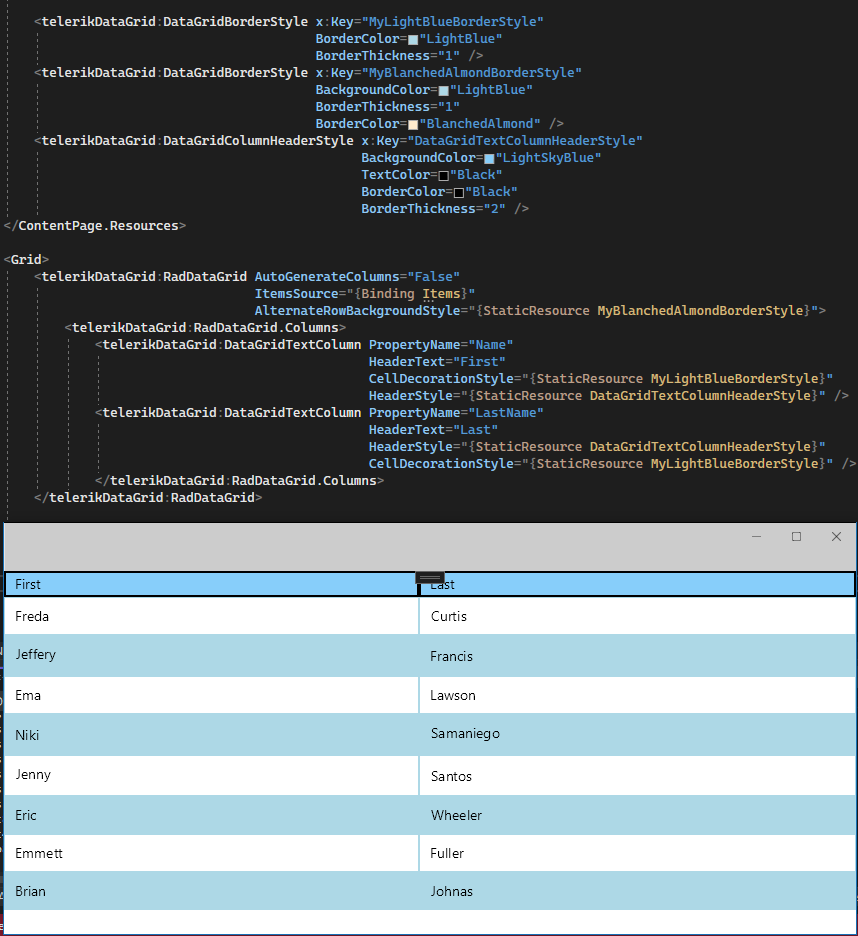Viewport: 858px width, 936px height.
Task: Select the Niki cell
Action: 211,735
